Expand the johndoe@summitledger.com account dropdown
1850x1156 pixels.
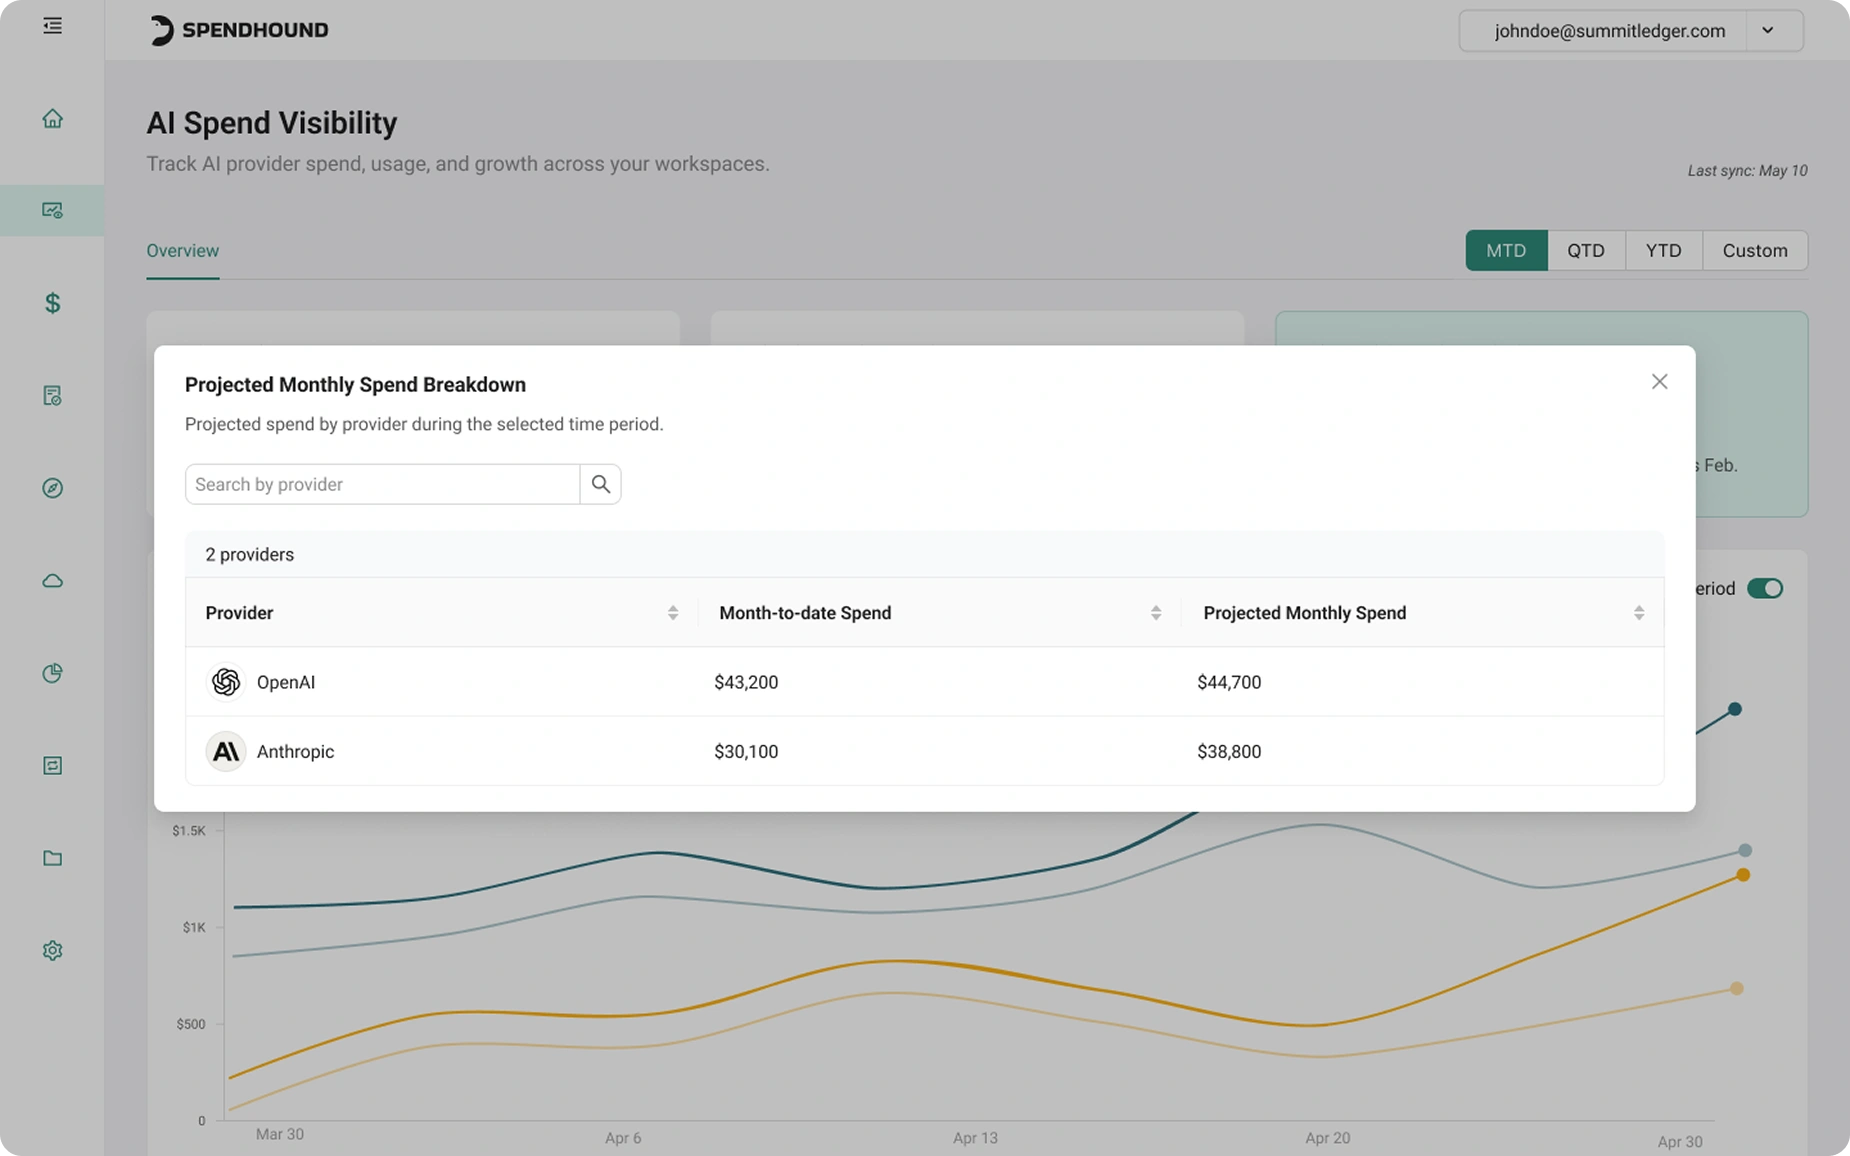click(x=1767, y=30)
